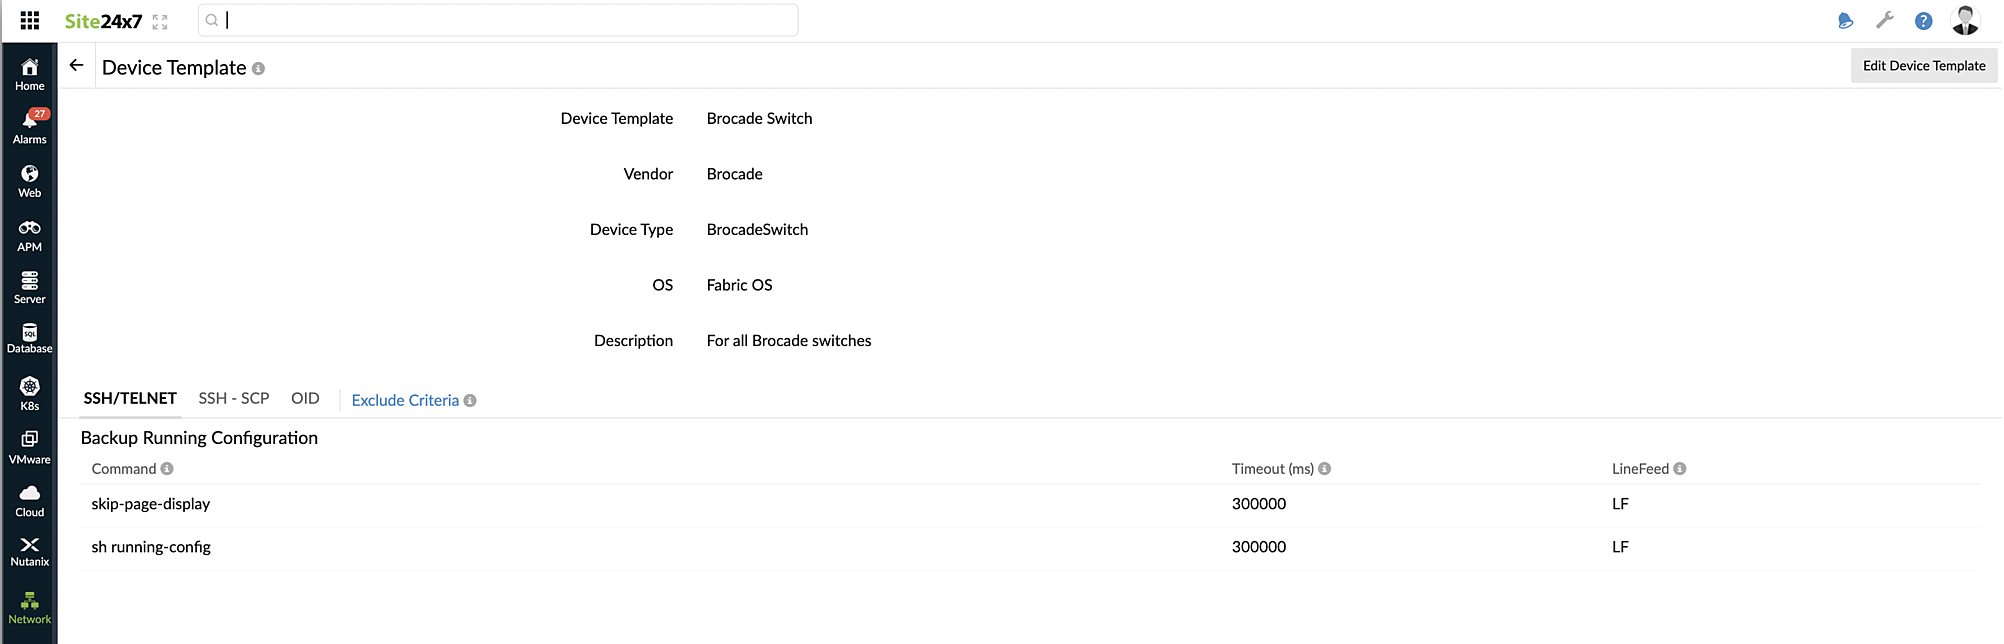Switch to the OID tab
This screenshot has height=644, width=2004.
pos(305,398)
